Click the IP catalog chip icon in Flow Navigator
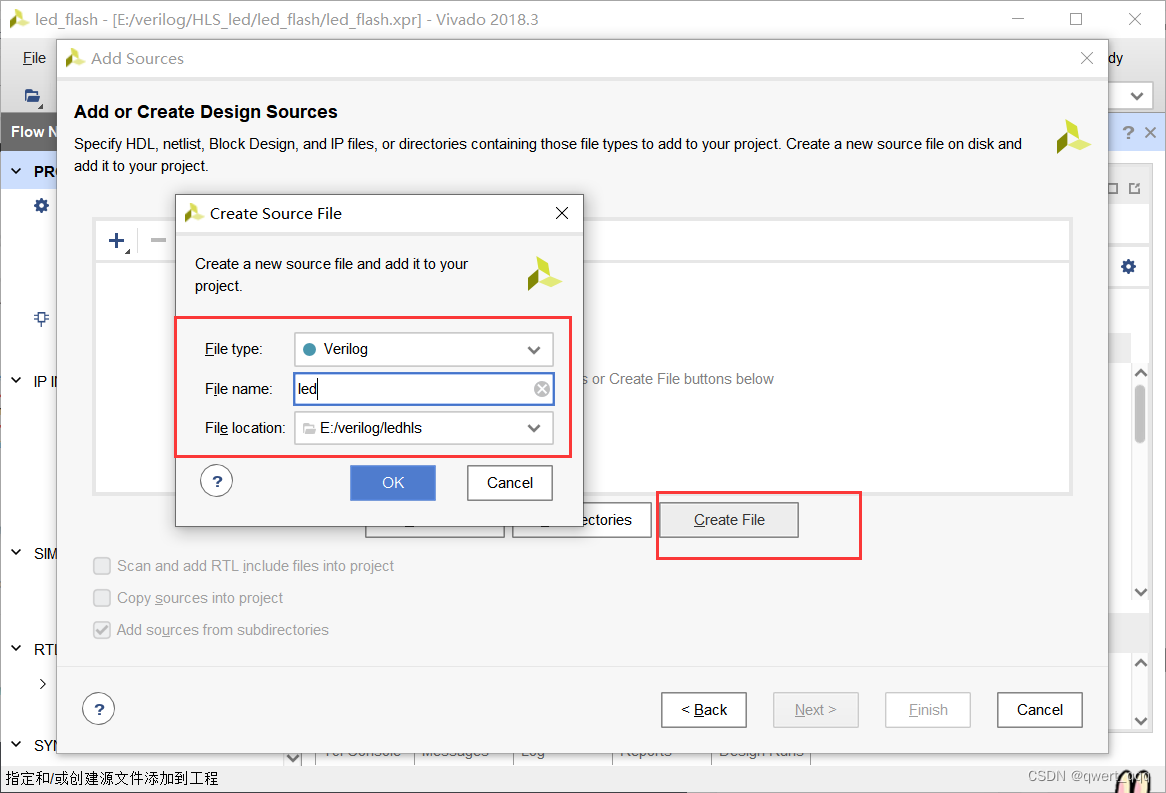Image resolution: width=1166 pixels, height=793 pixels. tap(42, 318)
